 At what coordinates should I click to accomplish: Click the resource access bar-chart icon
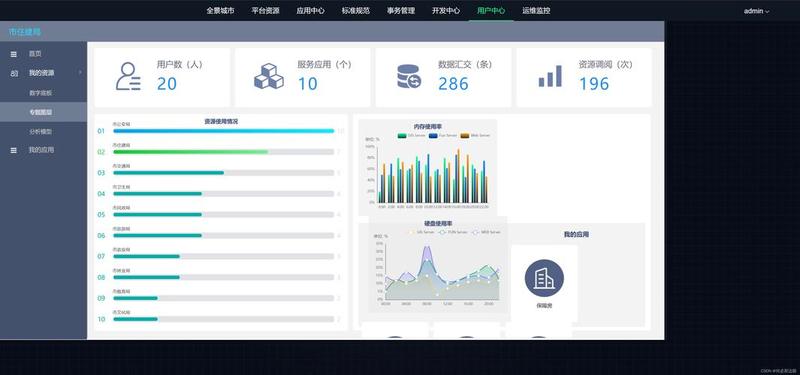[550, 76]
